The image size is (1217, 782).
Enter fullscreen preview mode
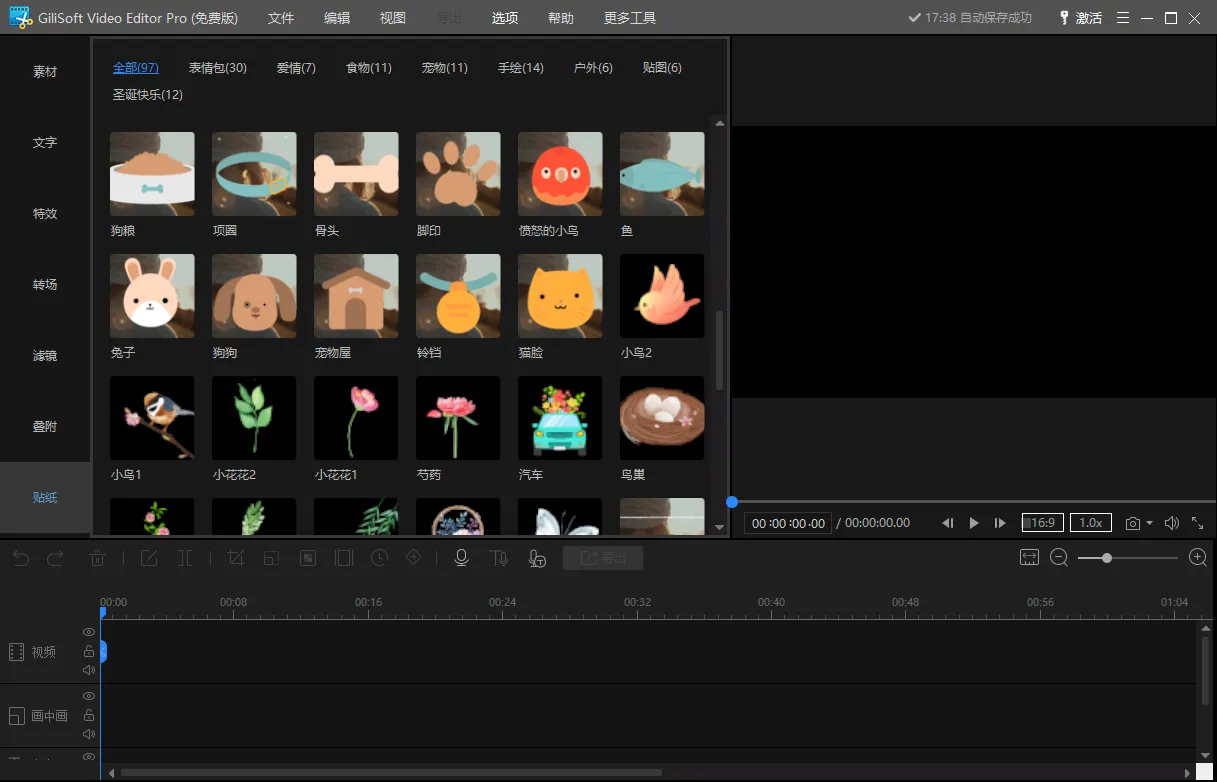pos(1197,523)
